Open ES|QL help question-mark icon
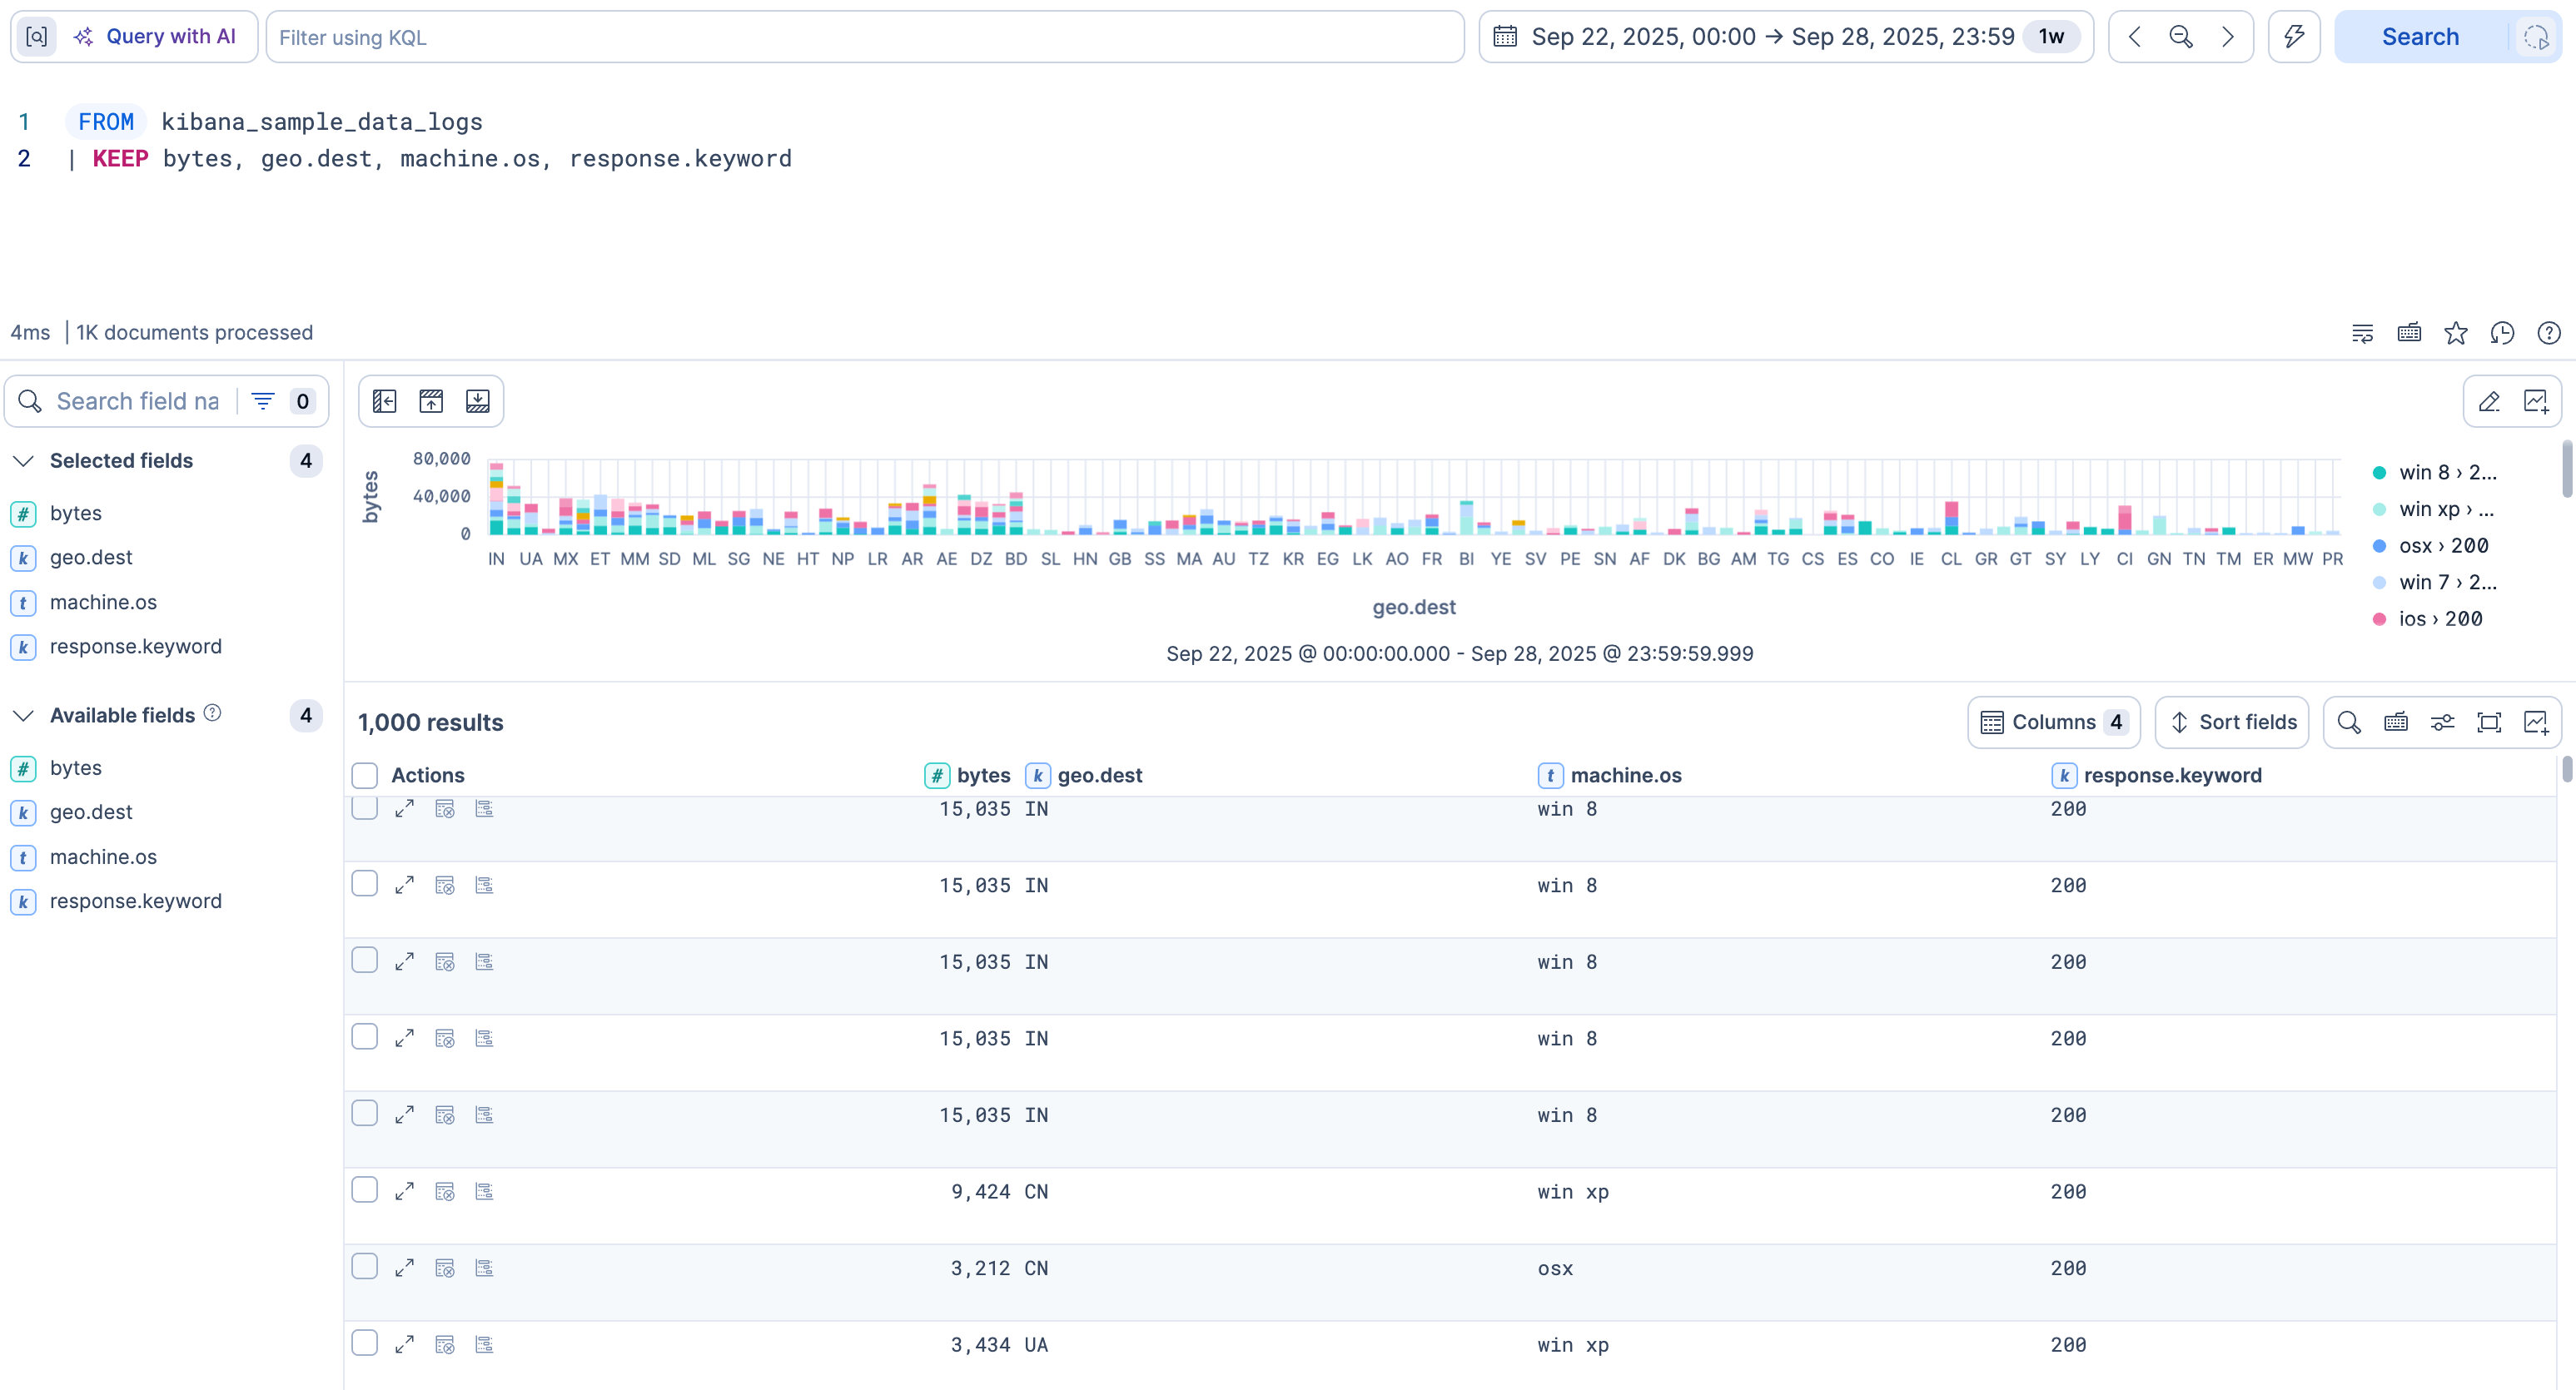This screenshot has height=1390, width=2576. pyautogui.click(x=2549, y=333)
